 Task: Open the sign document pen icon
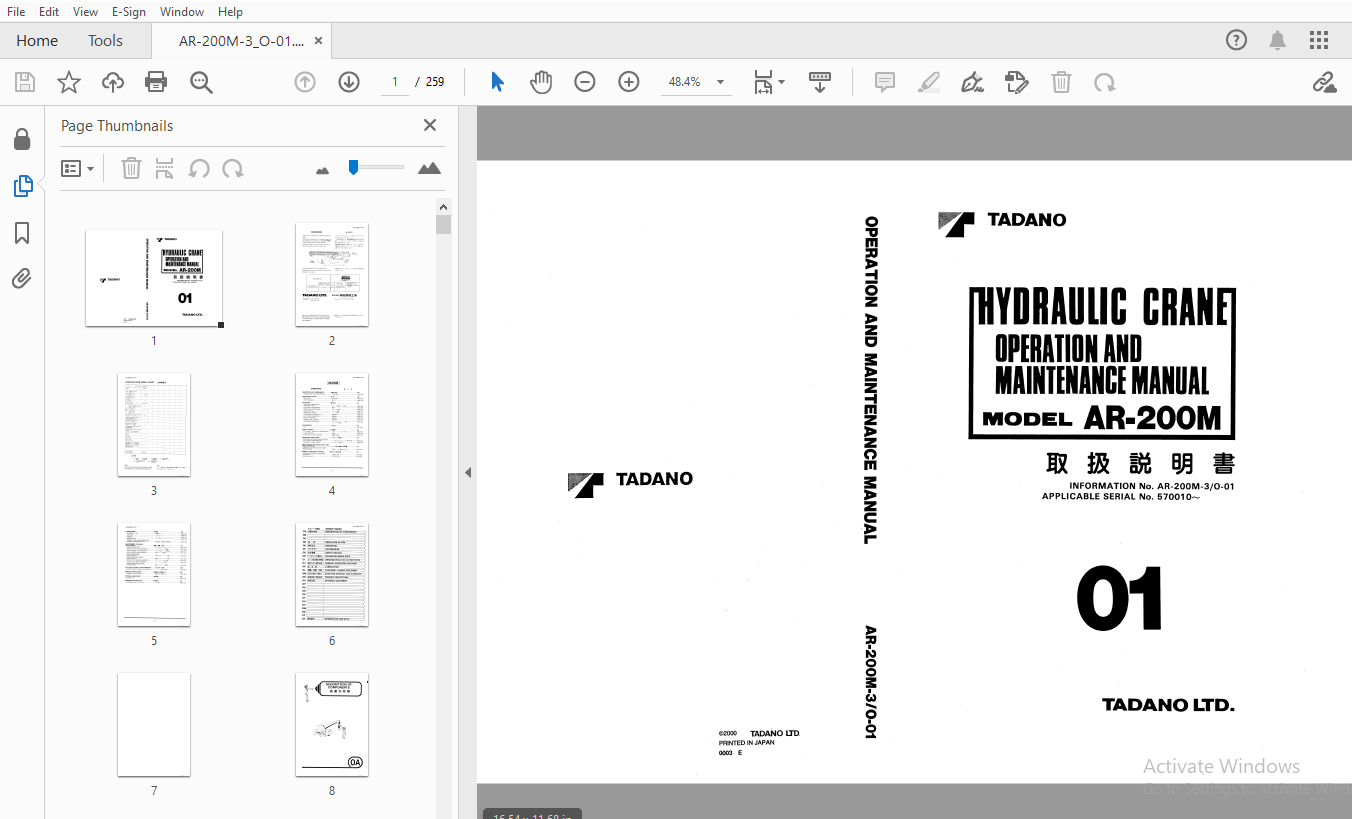pyautogui.click(x=972, y=82)
